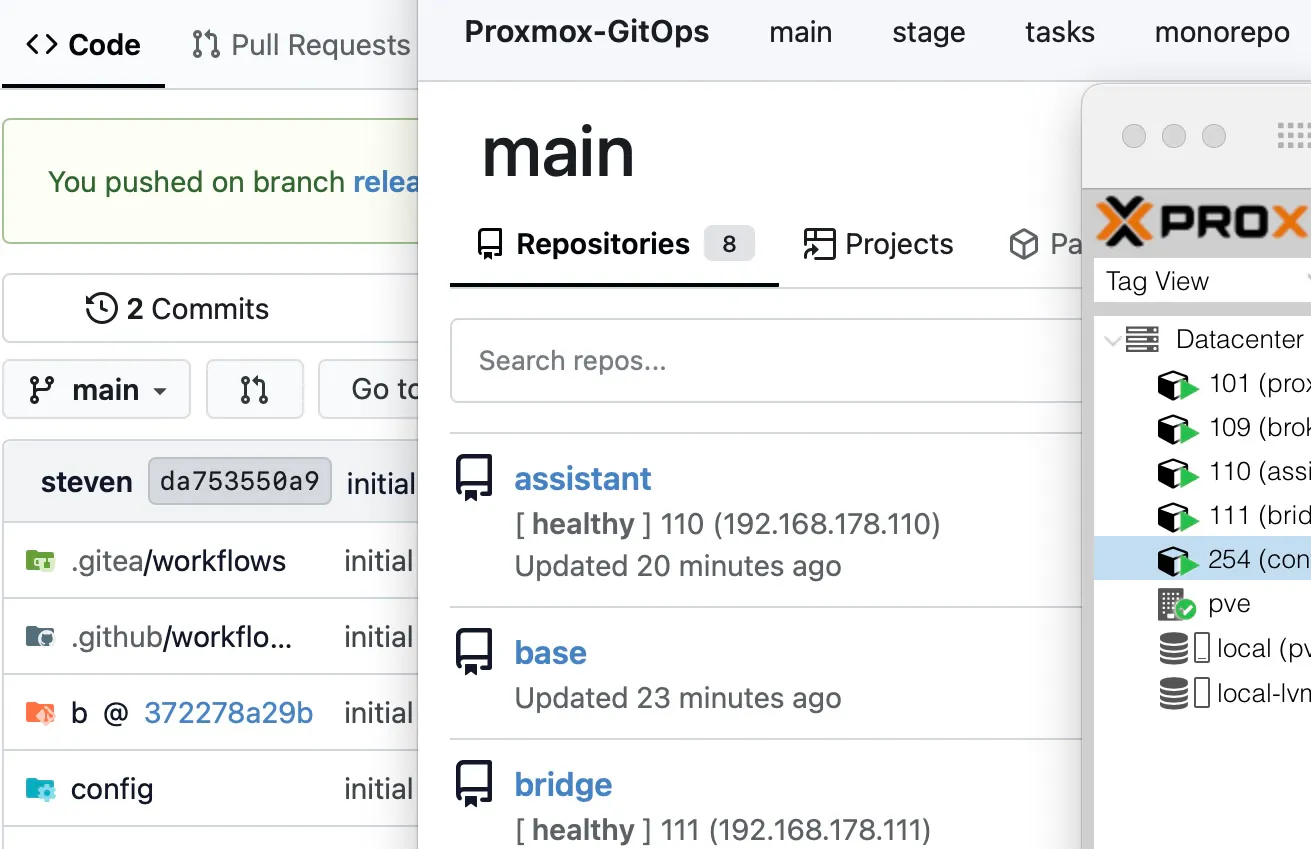Open commit da753550a9
The height and width of the screenshot is (849, 1311).
(x=240, y=482)
